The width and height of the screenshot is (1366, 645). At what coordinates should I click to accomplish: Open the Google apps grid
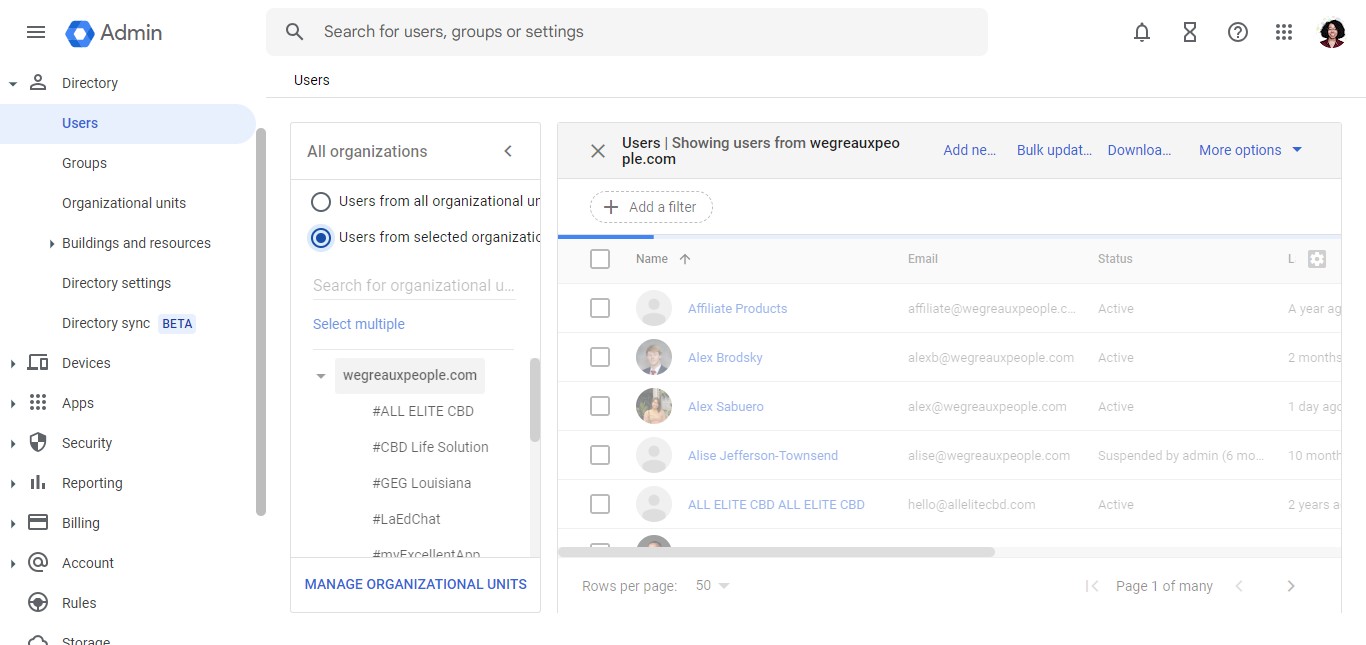1285,32
